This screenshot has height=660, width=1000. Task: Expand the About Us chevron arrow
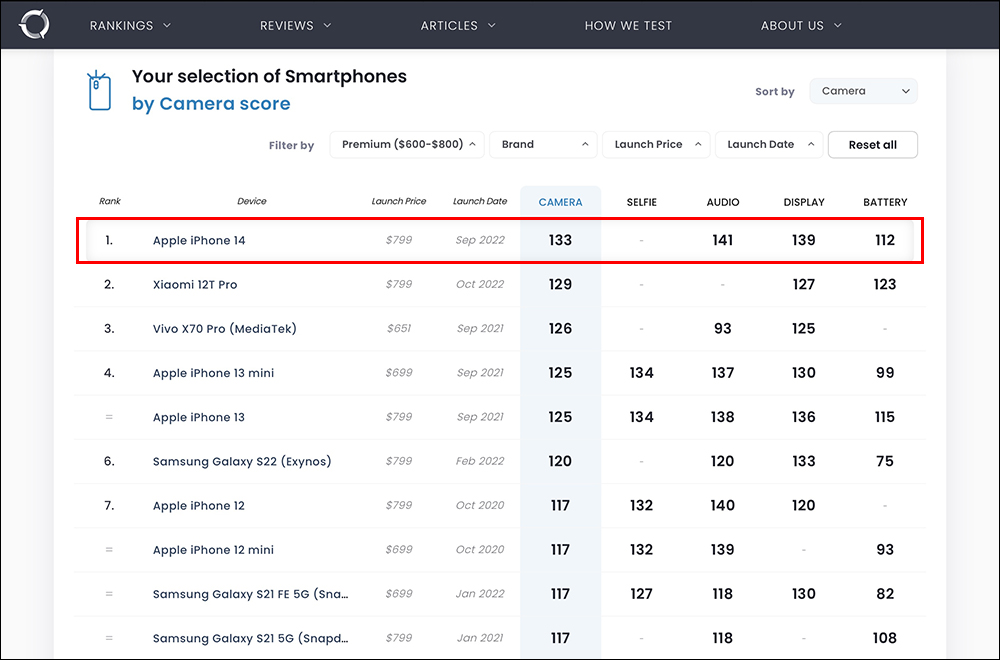coord(838,26)
